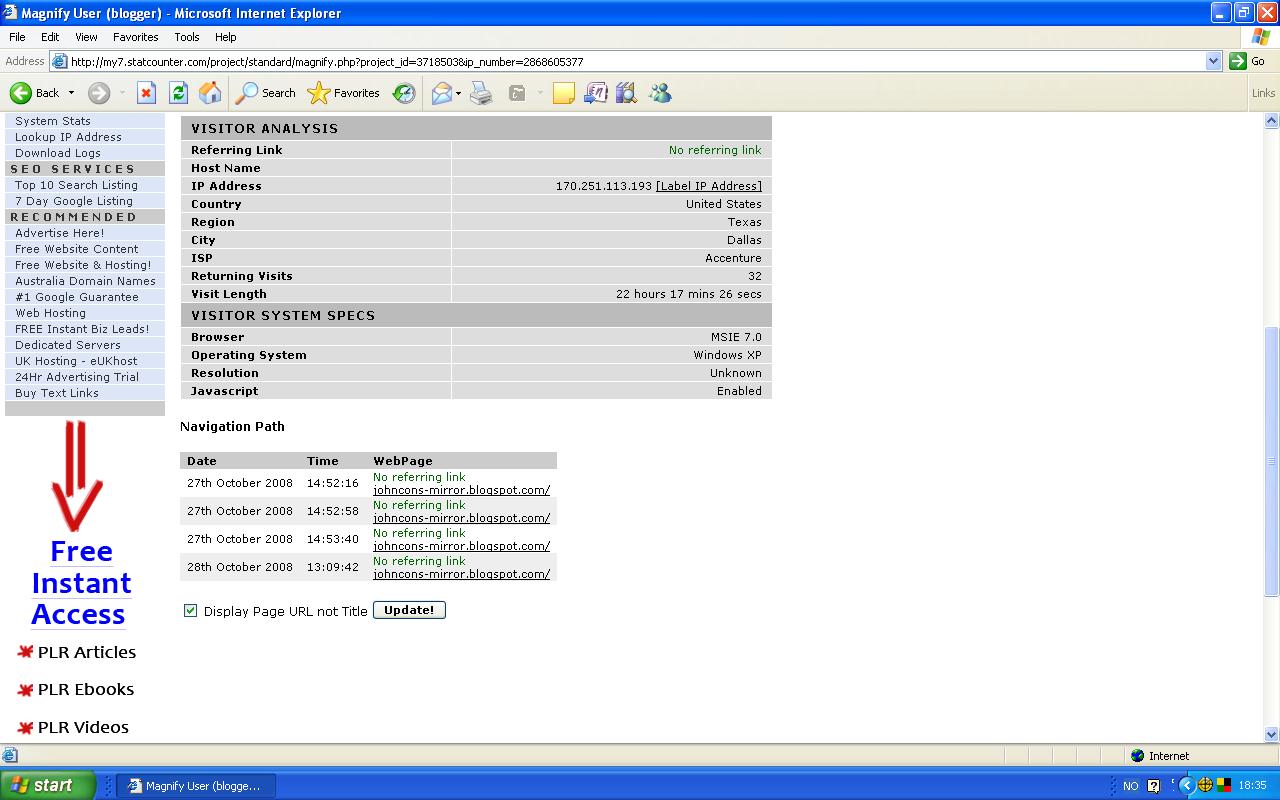This screenshot has width=1280, height=800.
Task: Open the Free Website Content link
Action: (77, 249)
